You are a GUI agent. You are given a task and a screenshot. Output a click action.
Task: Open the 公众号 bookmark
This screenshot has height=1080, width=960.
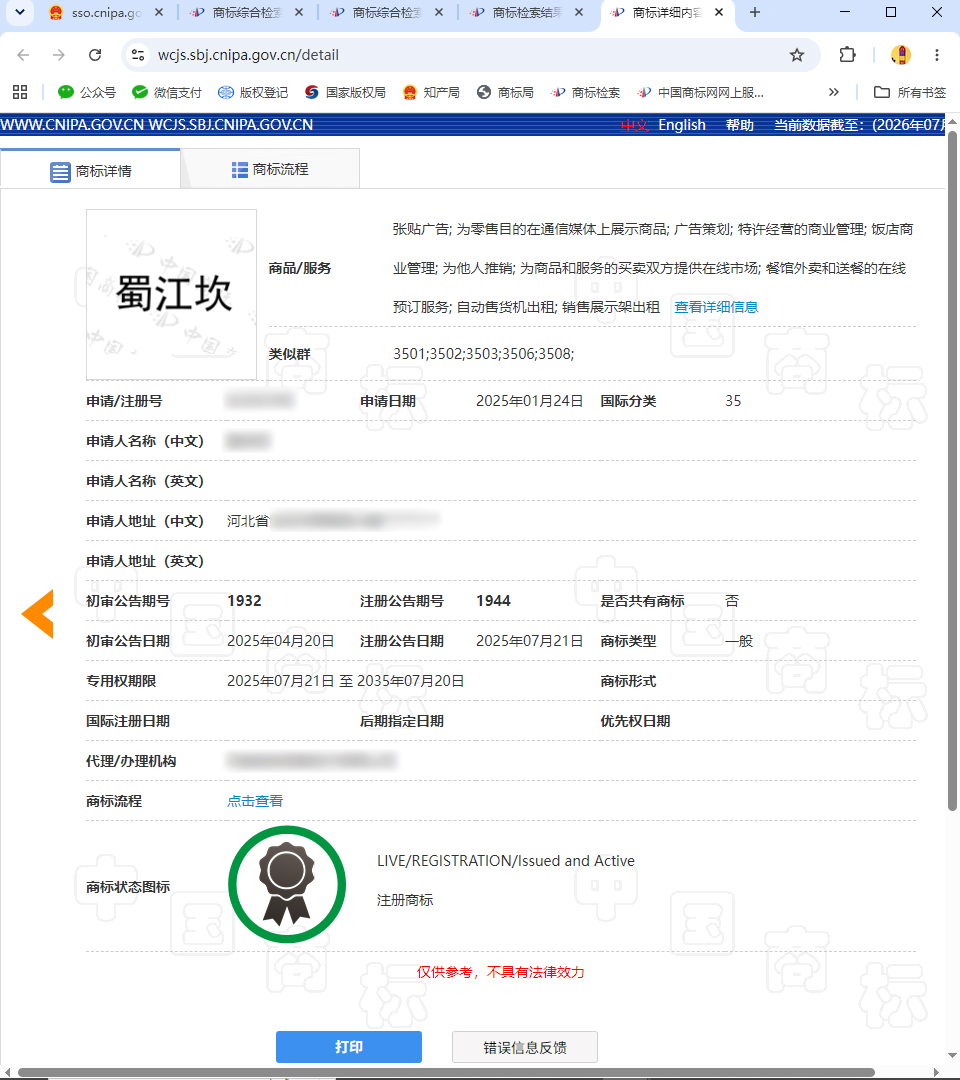pos(87,92)
